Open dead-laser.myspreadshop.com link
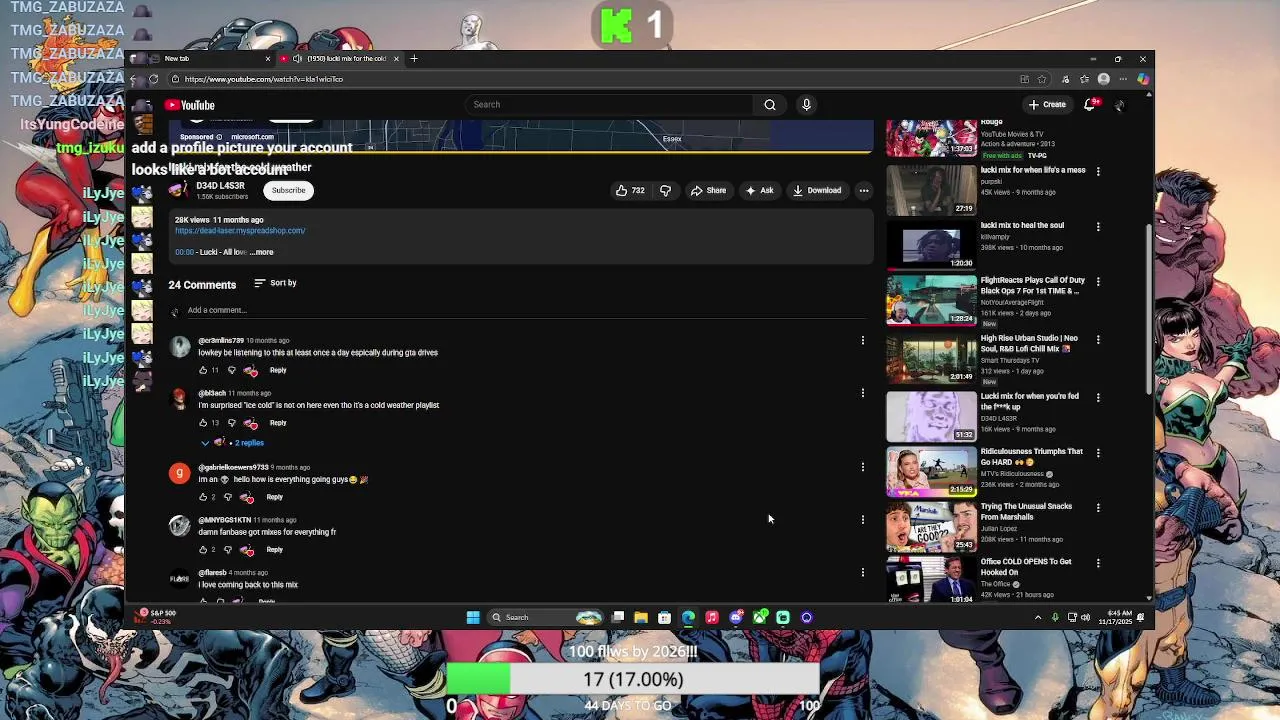 [x=240, y=231]
